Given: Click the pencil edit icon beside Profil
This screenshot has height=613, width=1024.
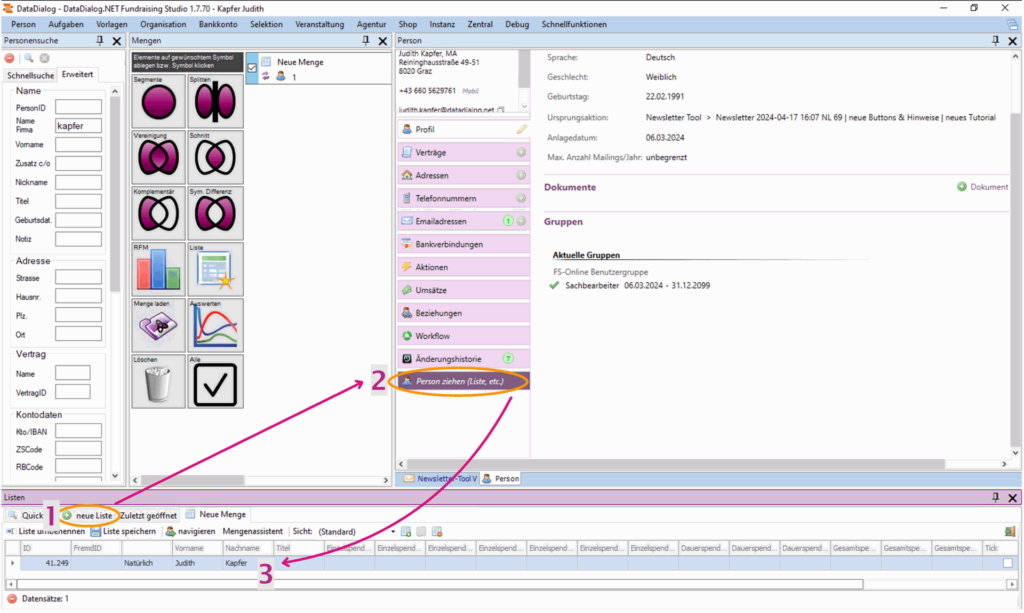Looking at the screenshot, I should pyautogui.click(x=521, y=130).
